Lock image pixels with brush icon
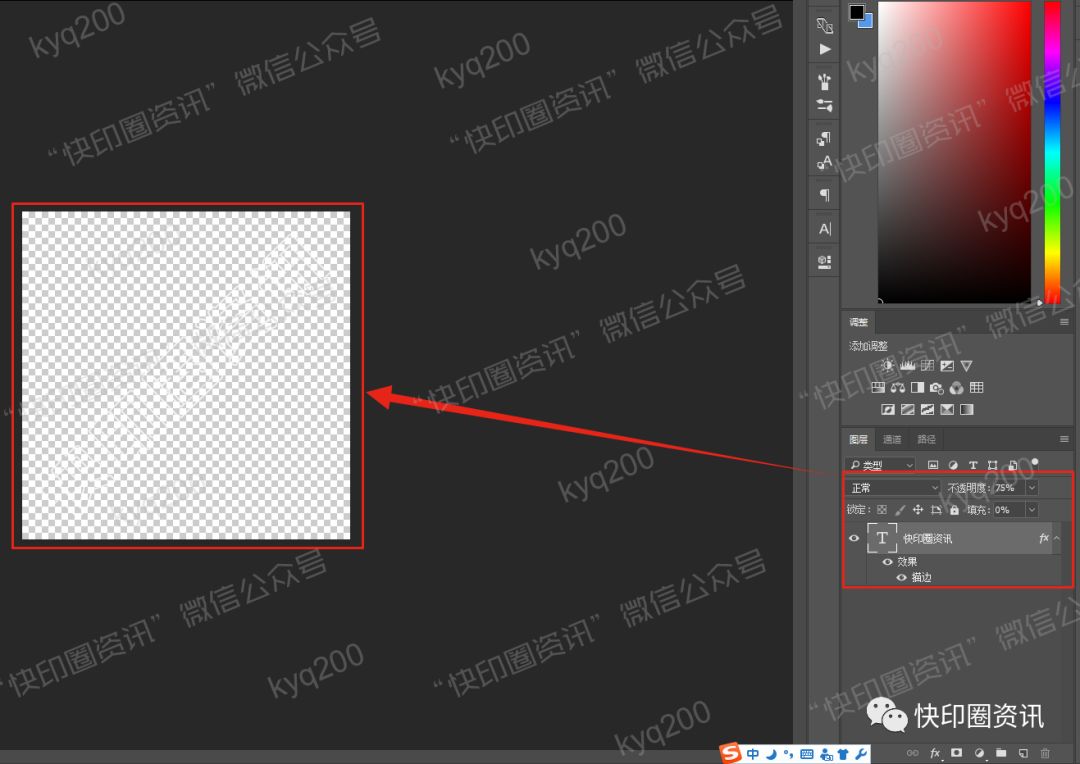This screenshot has height=764, width=1080. (900, 510)
